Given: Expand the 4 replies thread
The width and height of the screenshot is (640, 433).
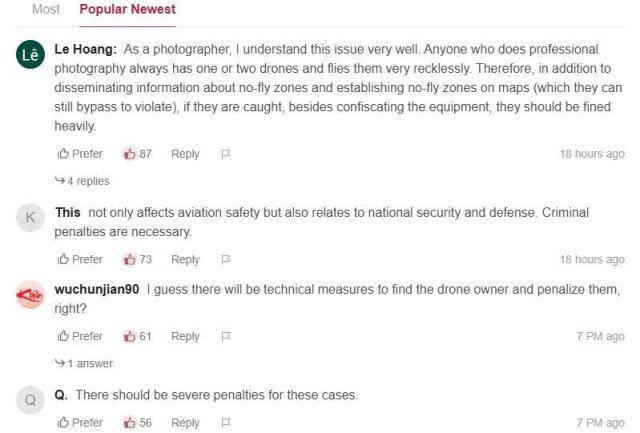Looking at the screenshot, I should coord(83,181).
